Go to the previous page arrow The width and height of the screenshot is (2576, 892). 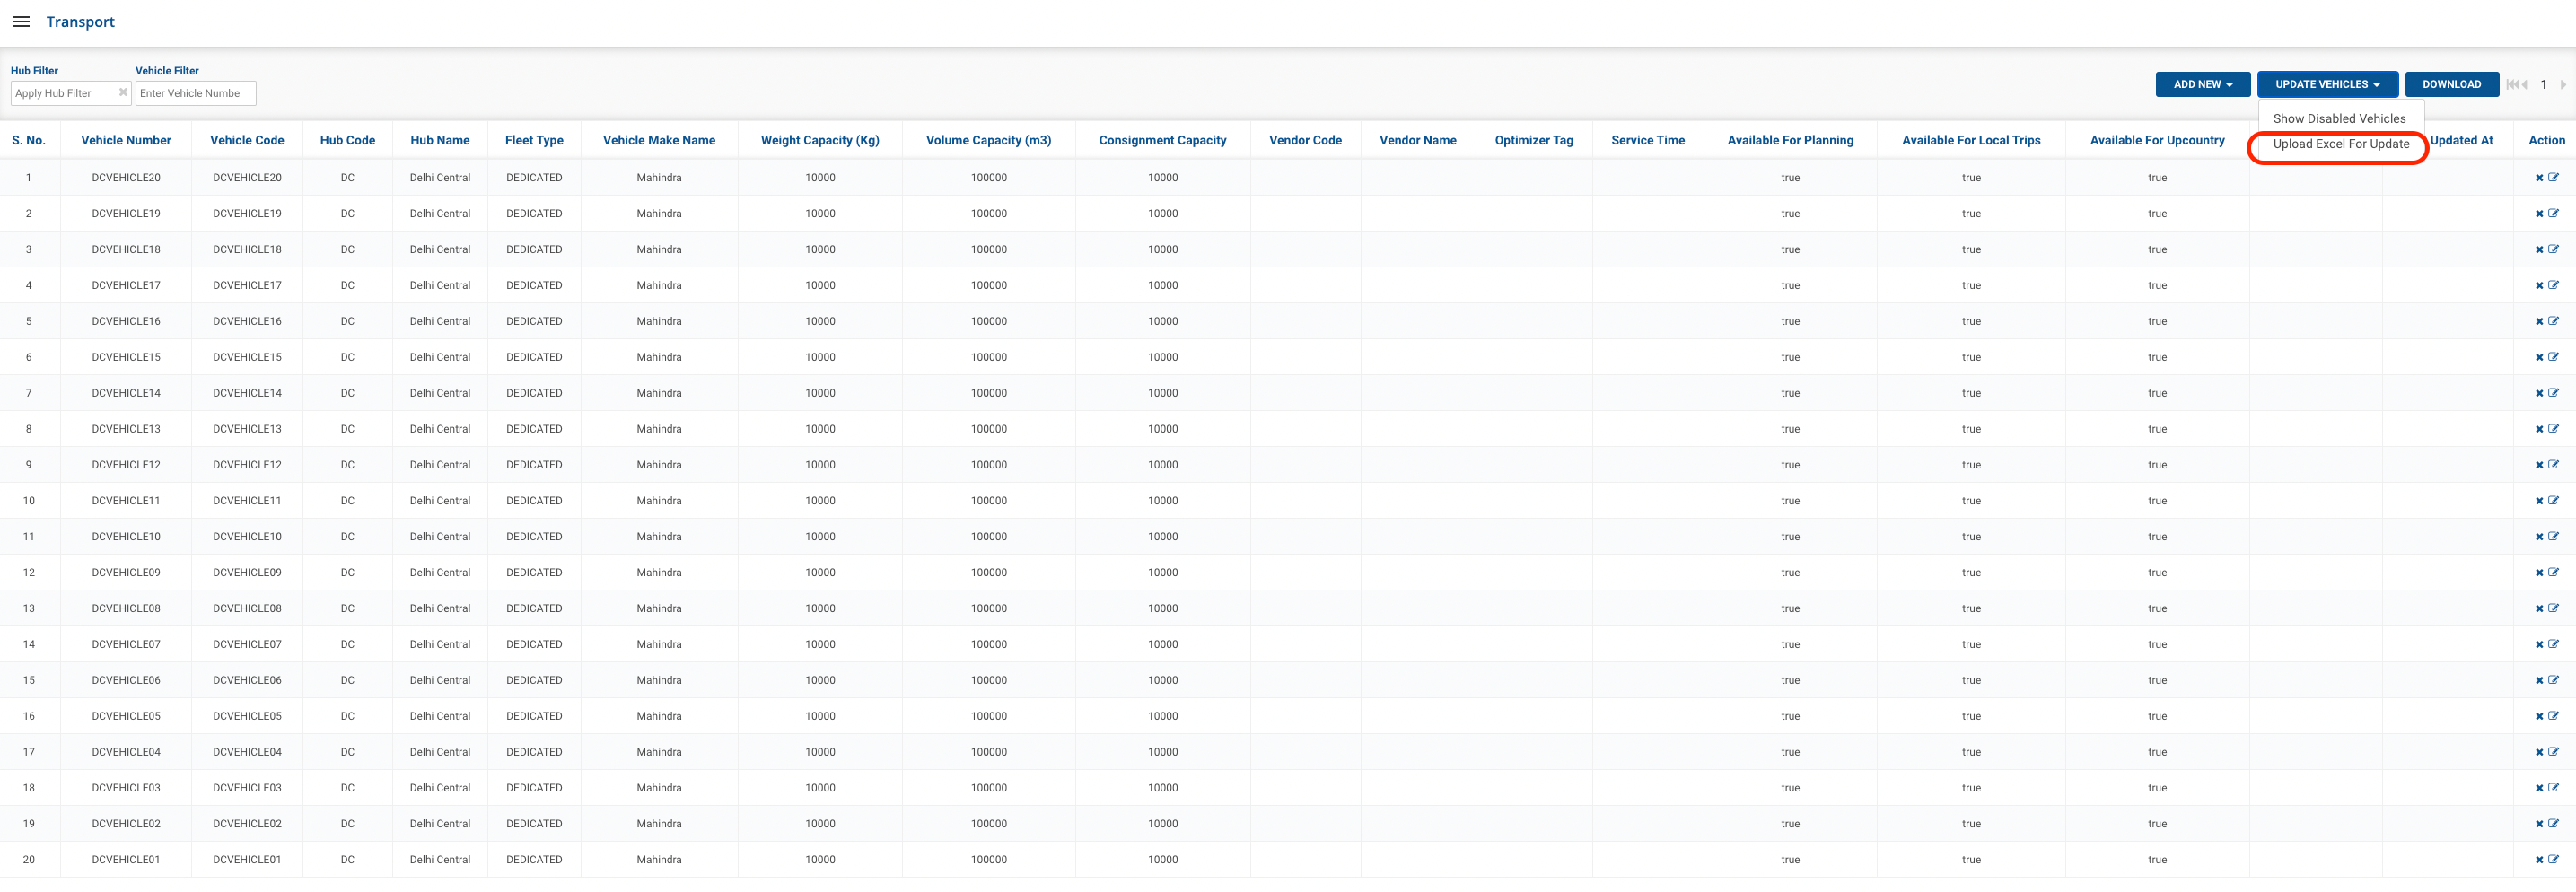click(2524, 85)
